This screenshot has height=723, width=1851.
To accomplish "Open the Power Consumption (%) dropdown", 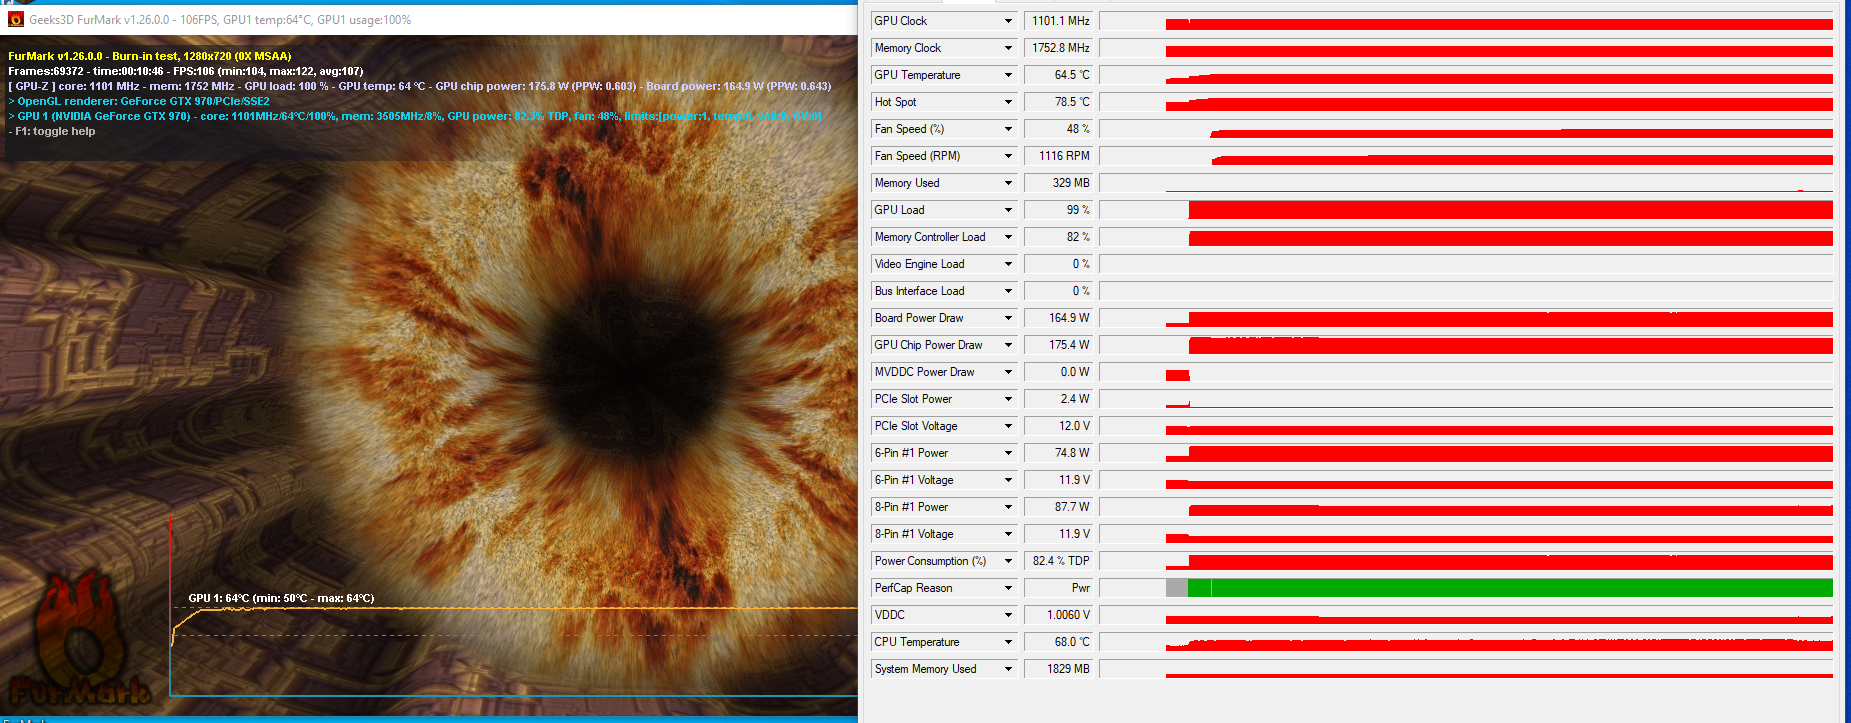I will (1008, 561).
